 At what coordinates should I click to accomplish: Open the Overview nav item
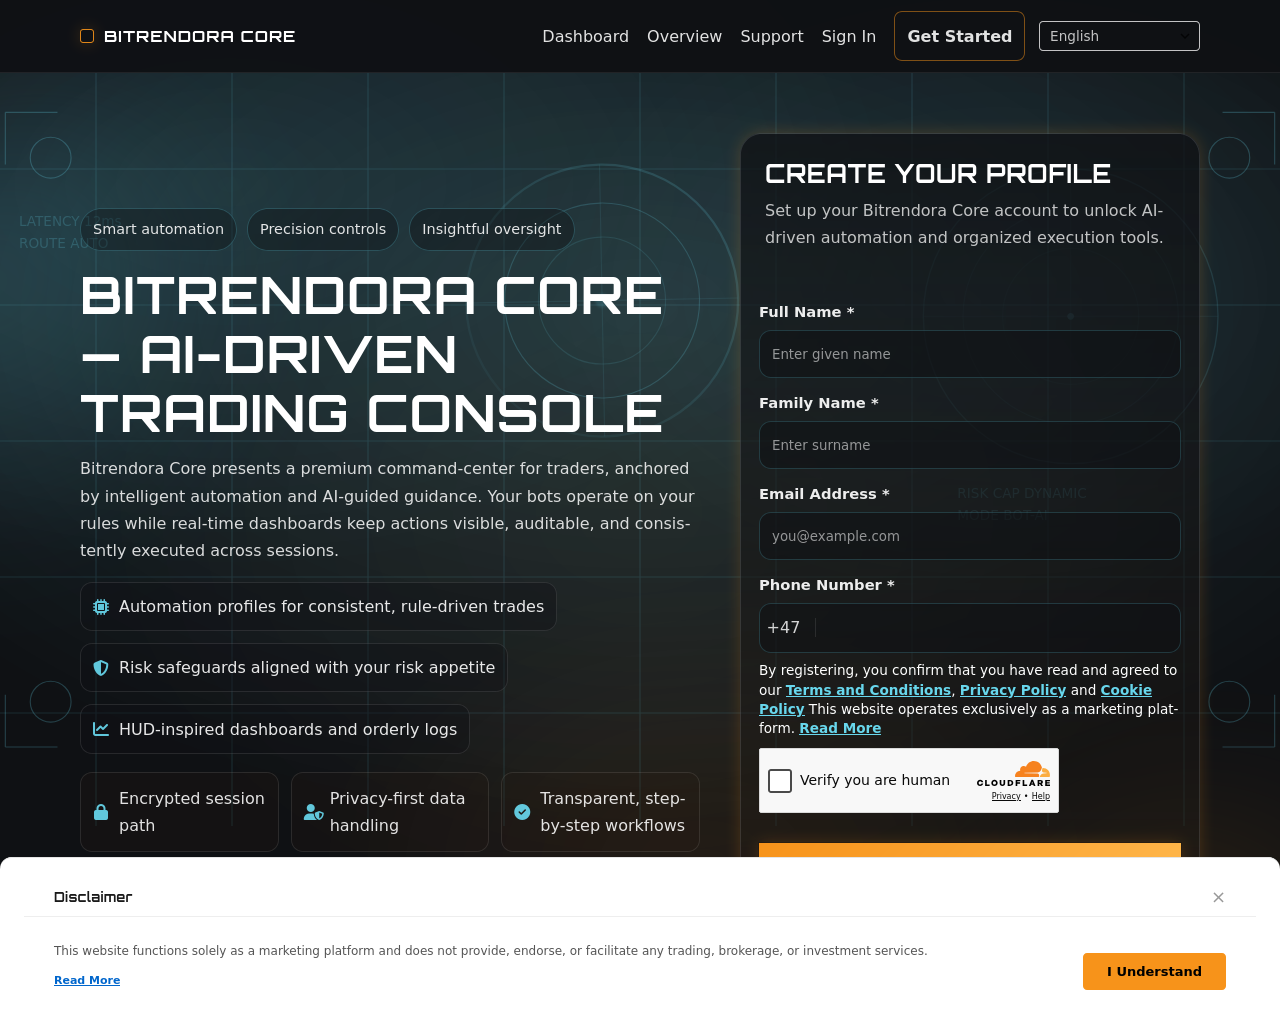tap(684, 36)
